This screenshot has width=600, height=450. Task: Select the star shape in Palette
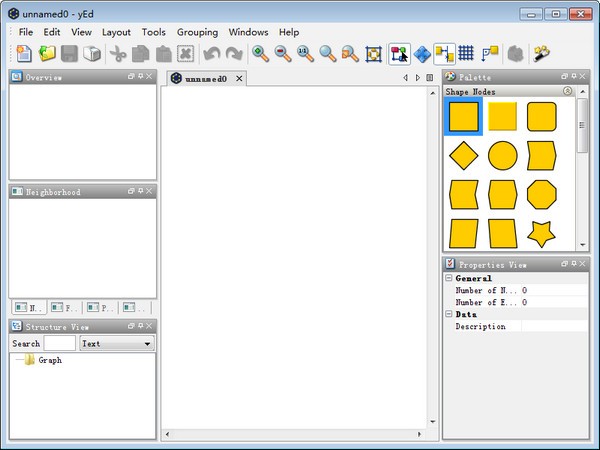[x=542, y=233]
